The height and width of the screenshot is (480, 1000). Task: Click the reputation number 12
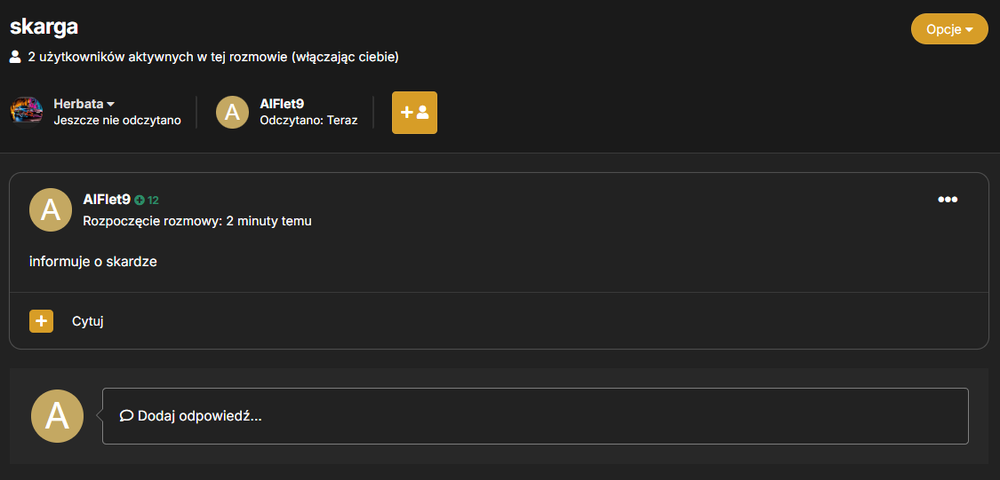tap(153, 200)
